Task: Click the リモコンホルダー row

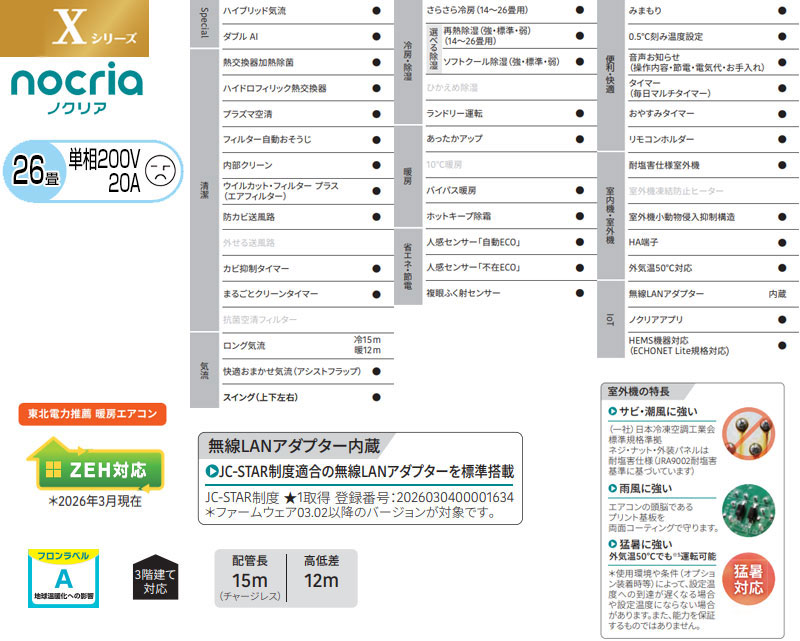Action: tap(713, 140)
